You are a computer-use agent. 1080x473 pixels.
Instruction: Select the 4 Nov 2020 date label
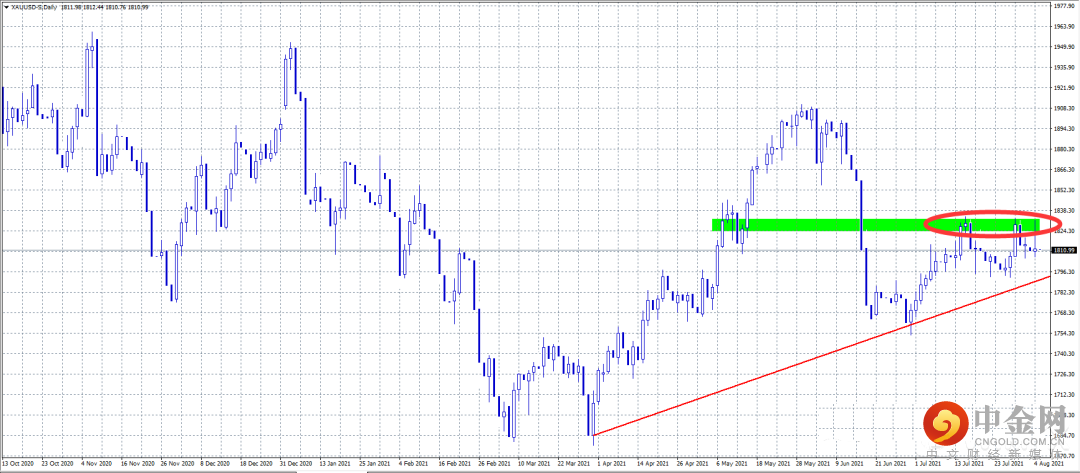[x=95, y=464]
